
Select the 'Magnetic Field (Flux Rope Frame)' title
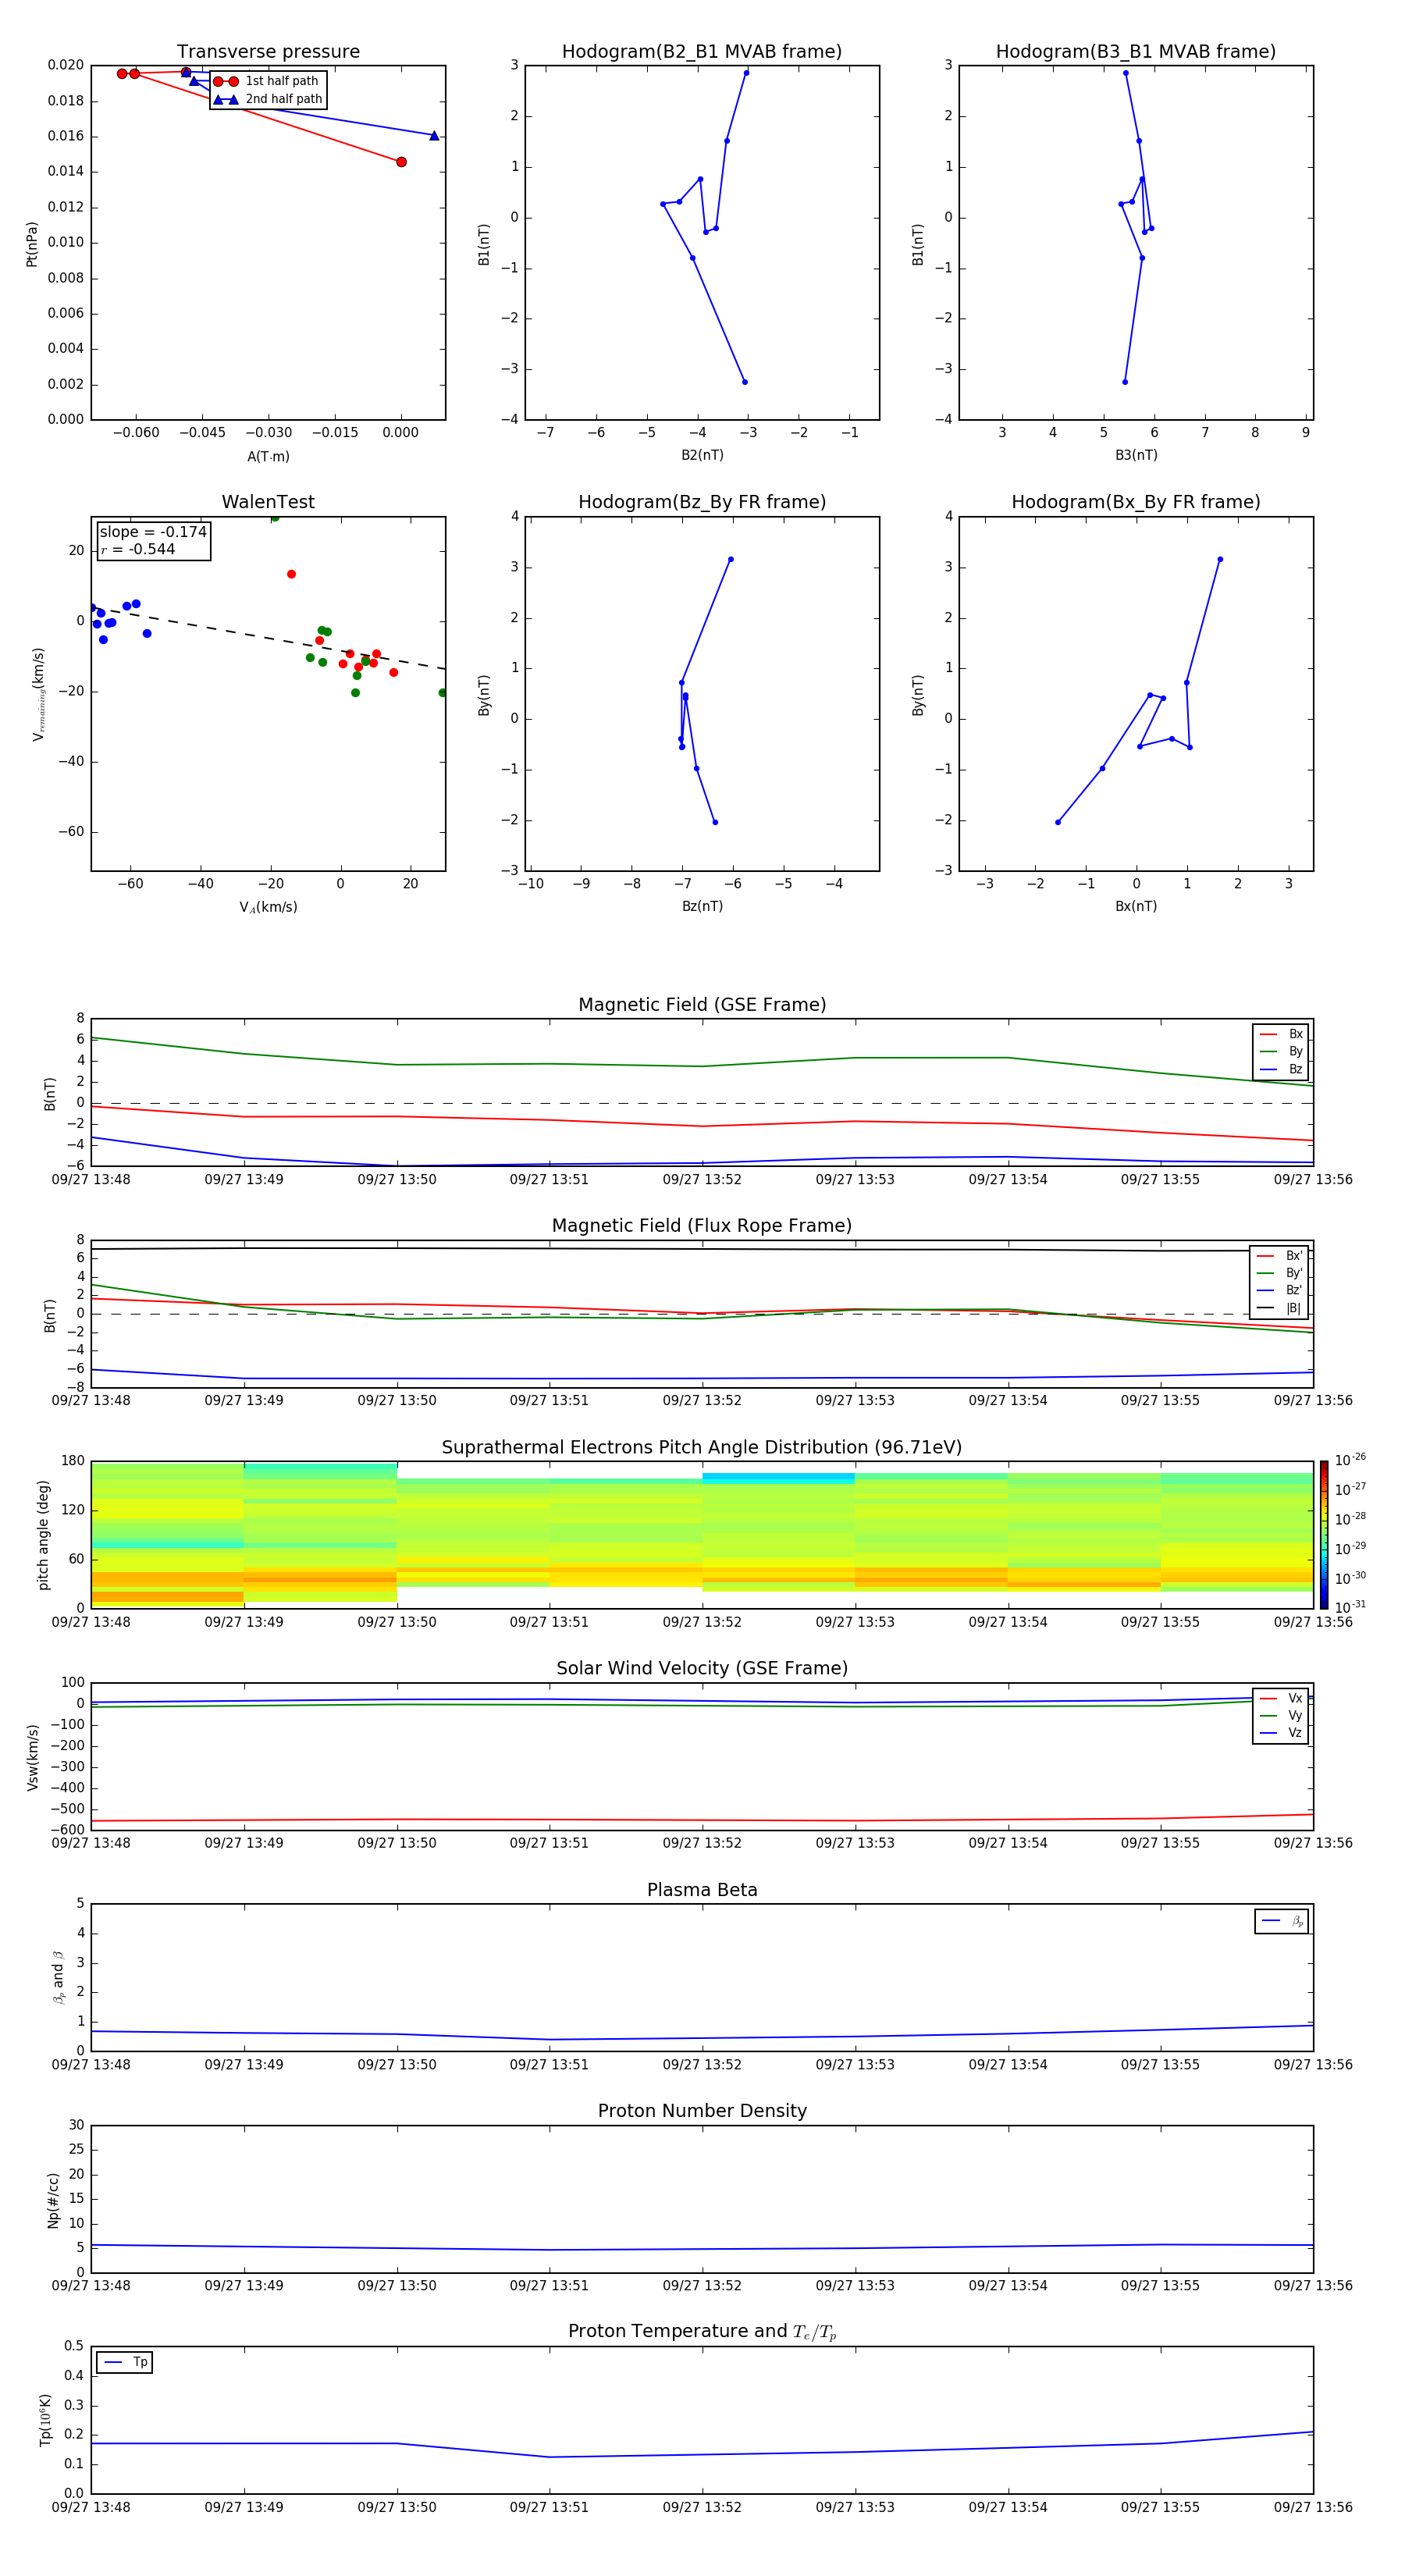point(702,1225)
